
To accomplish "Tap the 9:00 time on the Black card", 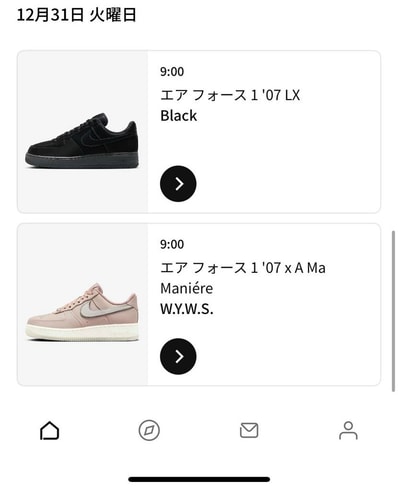I will pyautogui.click(x=172, y=72).
